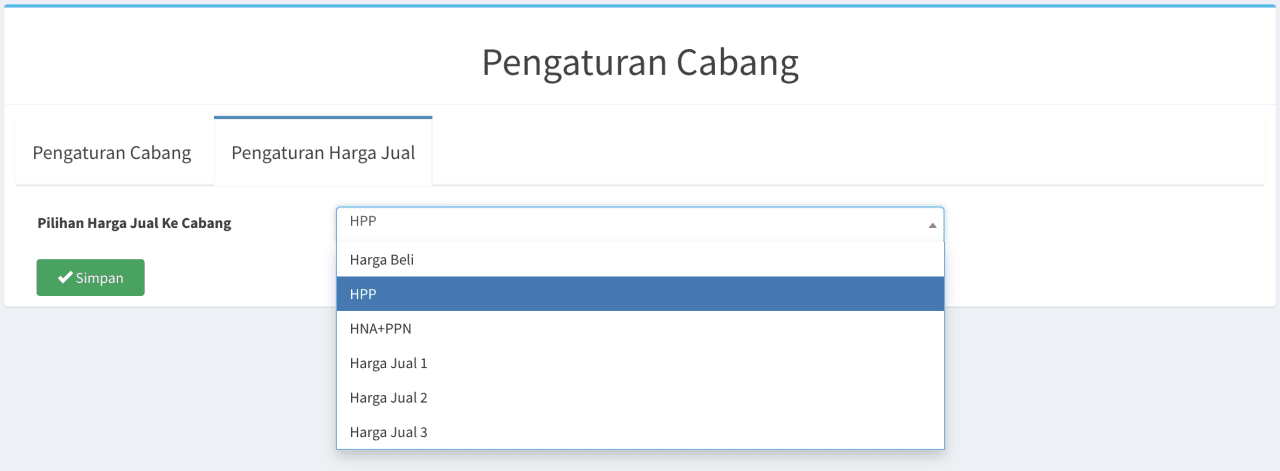Save settings with the Simpan button
Screen dimensions: 1280x471
coord(91,278)
